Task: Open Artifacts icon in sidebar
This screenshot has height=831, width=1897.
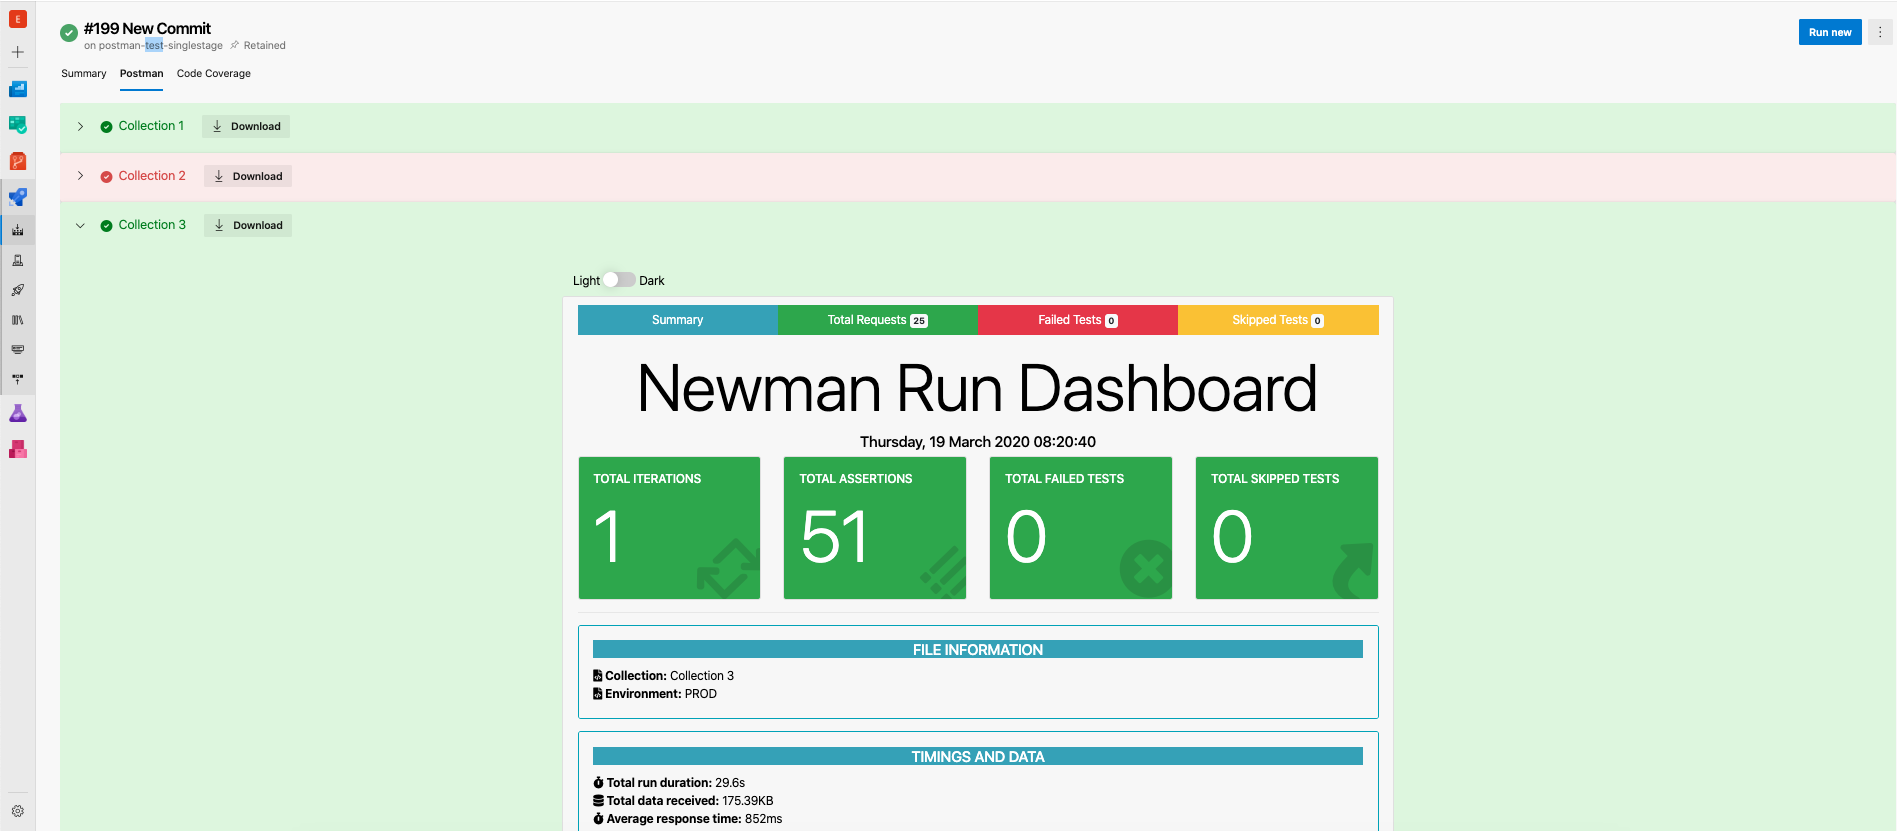Action: tap(18, 449)
